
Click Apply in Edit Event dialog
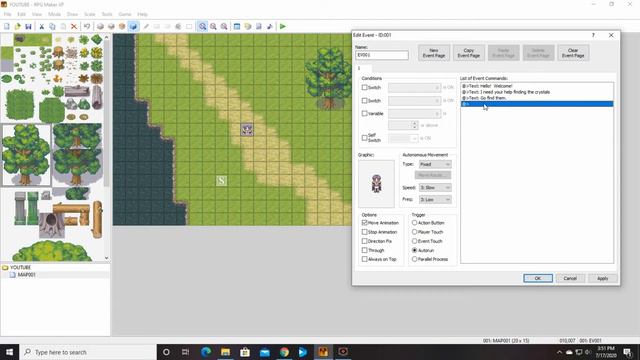603,278
